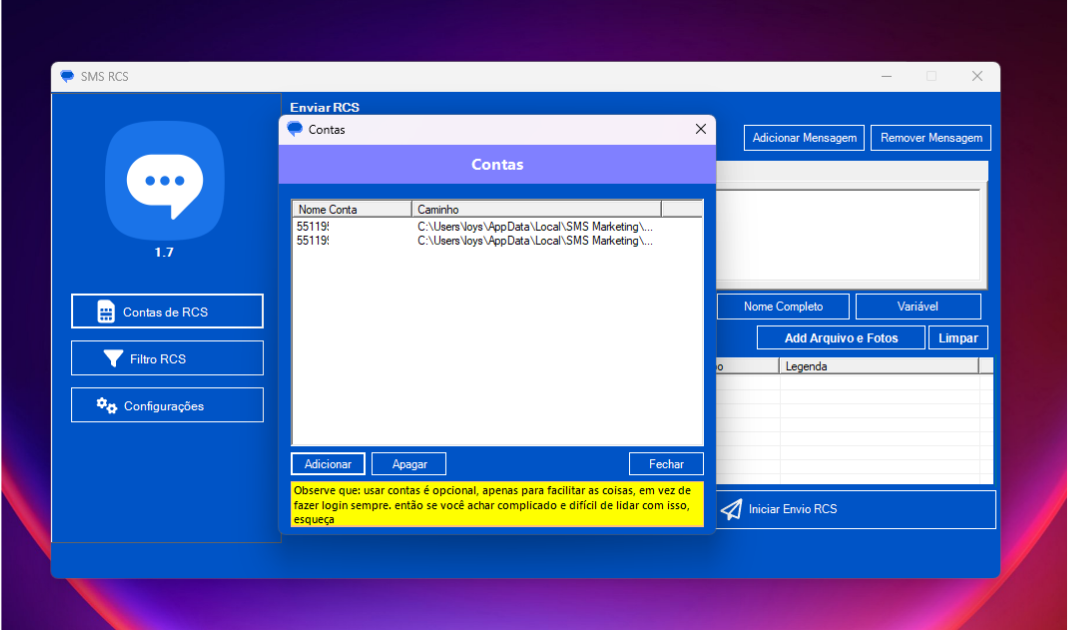The width and height of the screenshot is (1068, 630).
Task: Click the Remover Mensagem button
Action: (931, 138)
